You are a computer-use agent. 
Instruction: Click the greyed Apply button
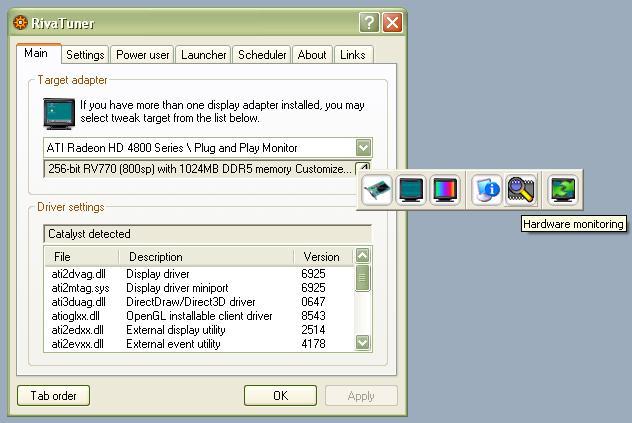361,396
